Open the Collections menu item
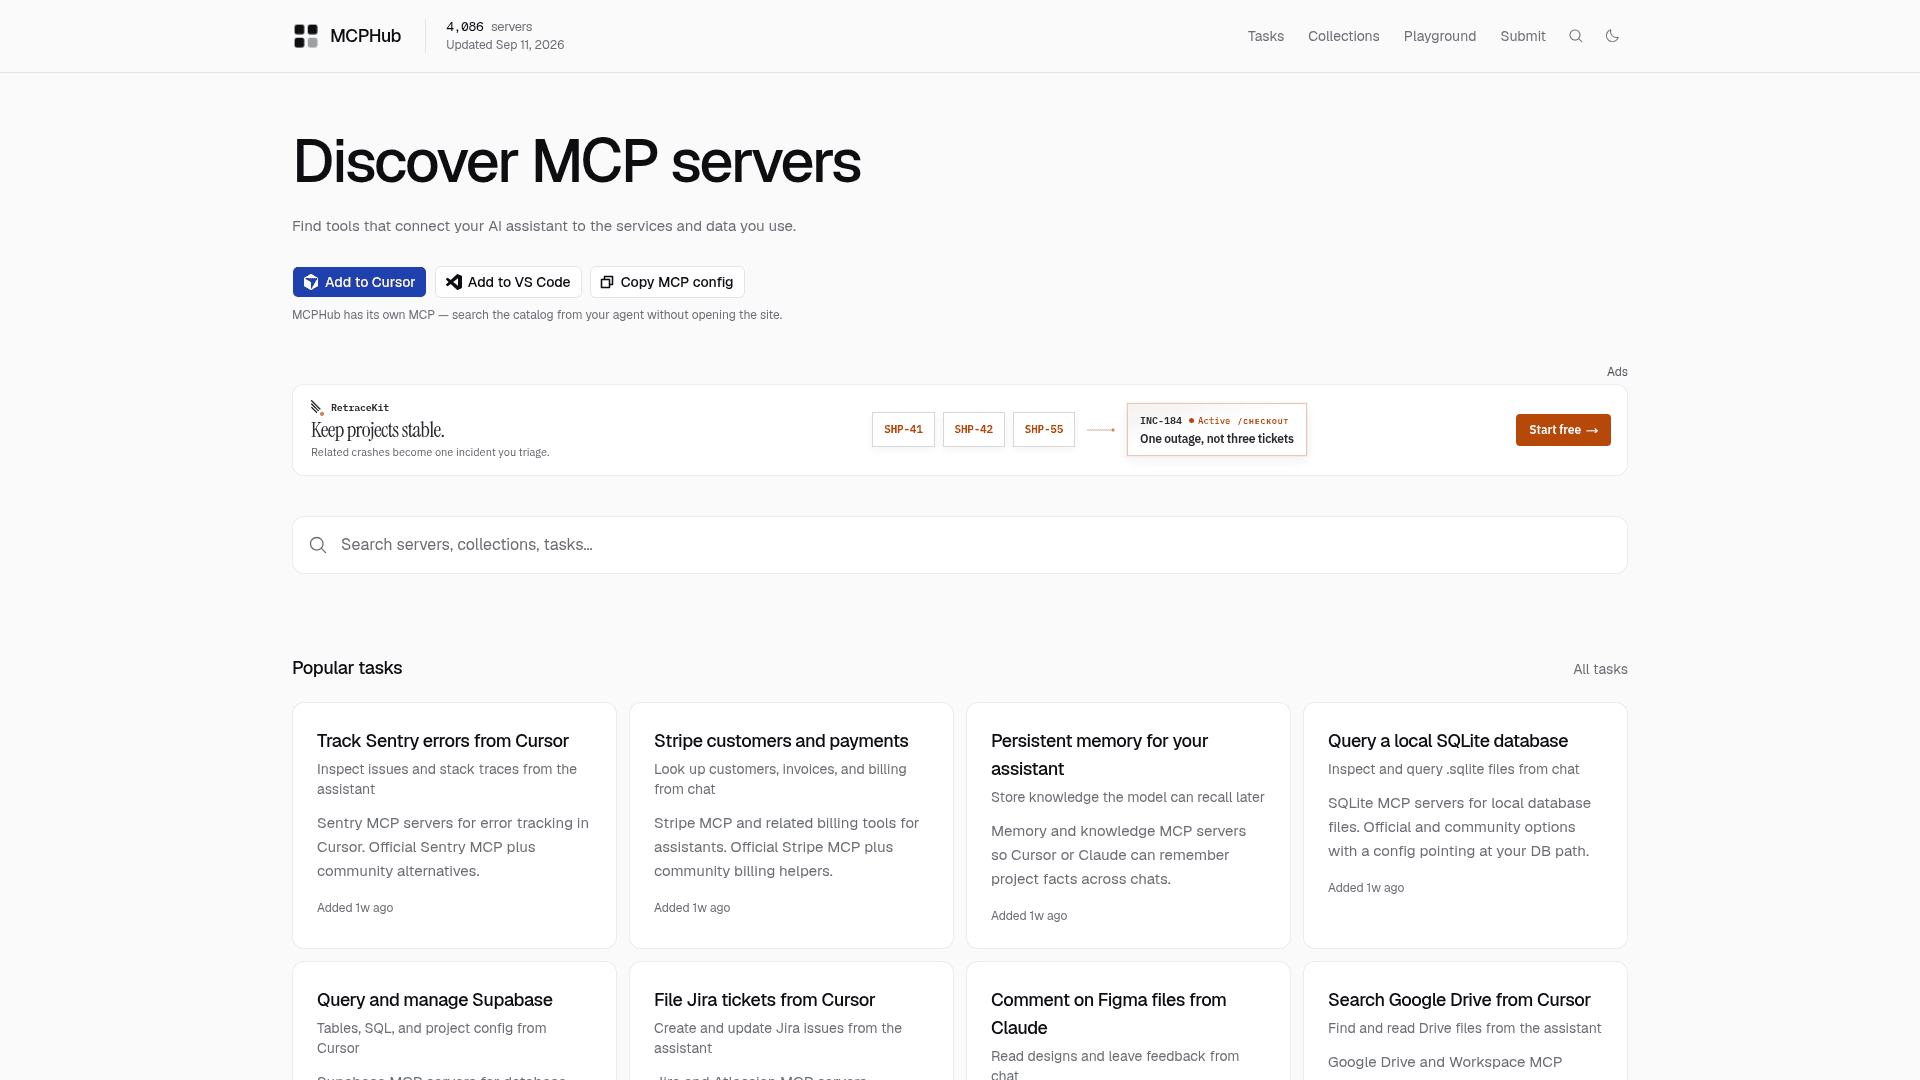This screenshot has height=1080, width=1920. pyautogui.click(x=1343, y=36)
